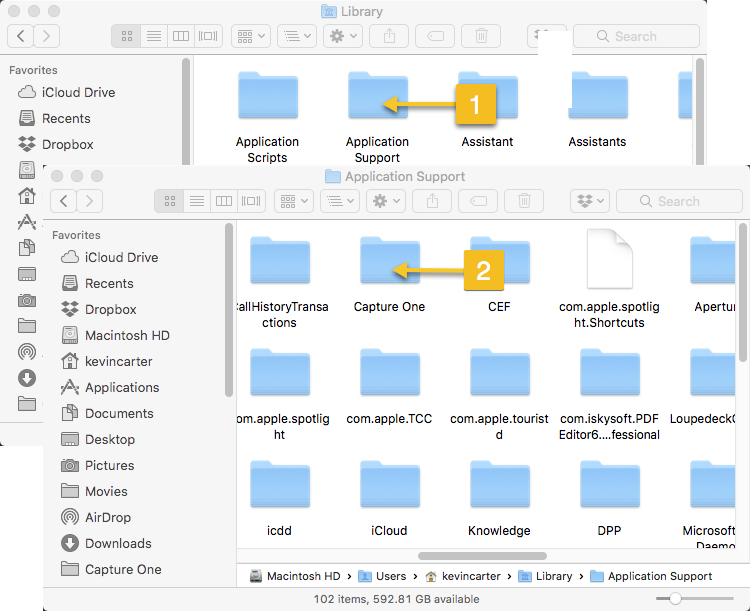The image size is (750, 611).
Task: Click the Edit Tags icon in Application Support toolbar
Action: pos(478,201)
